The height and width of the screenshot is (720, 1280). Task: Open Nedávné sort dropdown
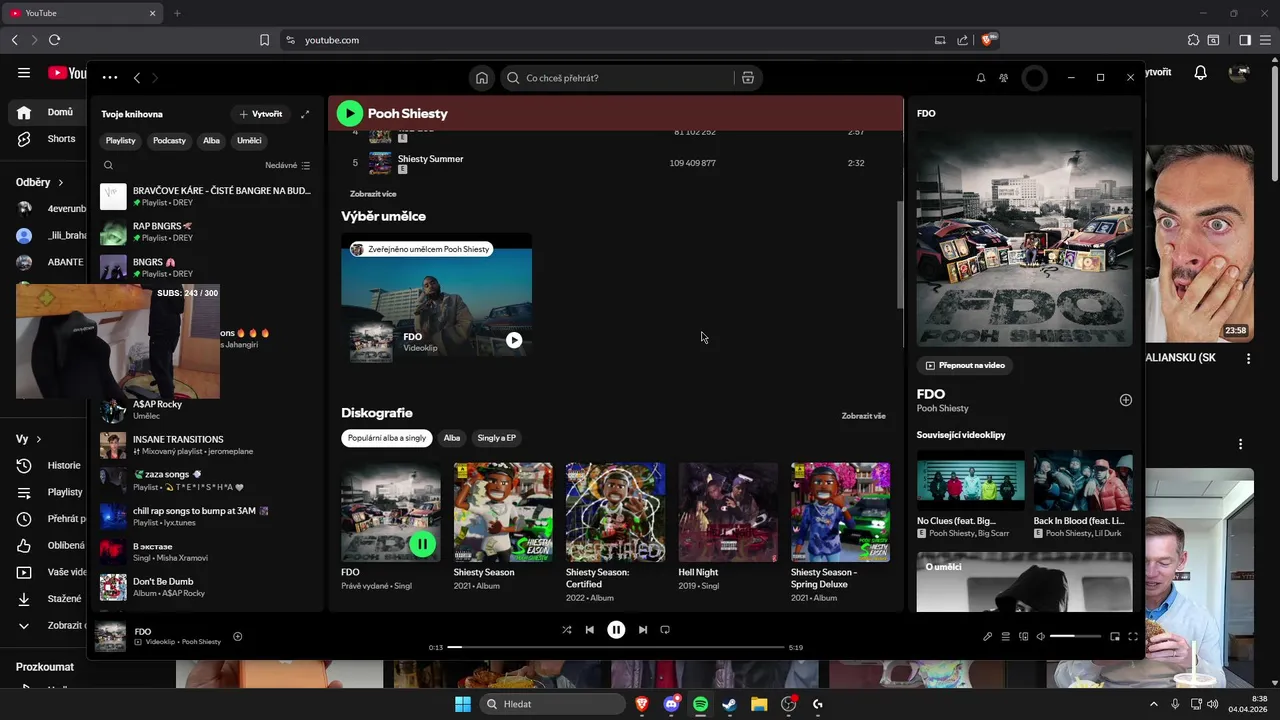point(288,165)
